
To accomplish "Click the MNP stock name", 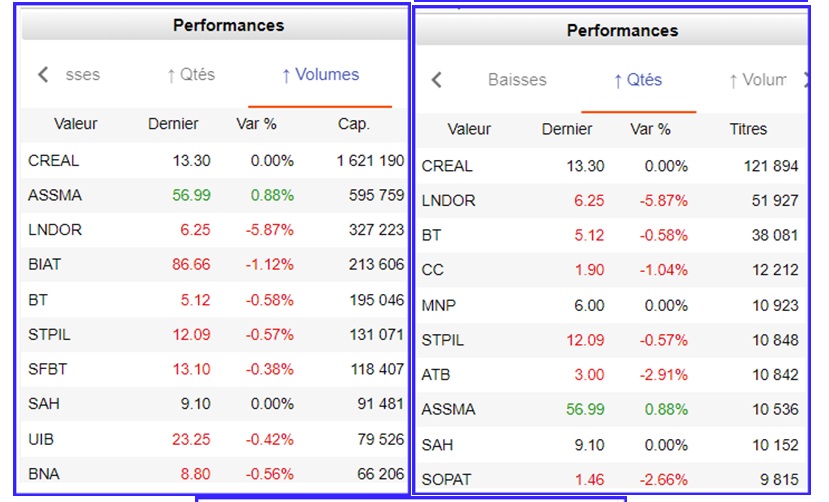I will click(x=438, y=305).
